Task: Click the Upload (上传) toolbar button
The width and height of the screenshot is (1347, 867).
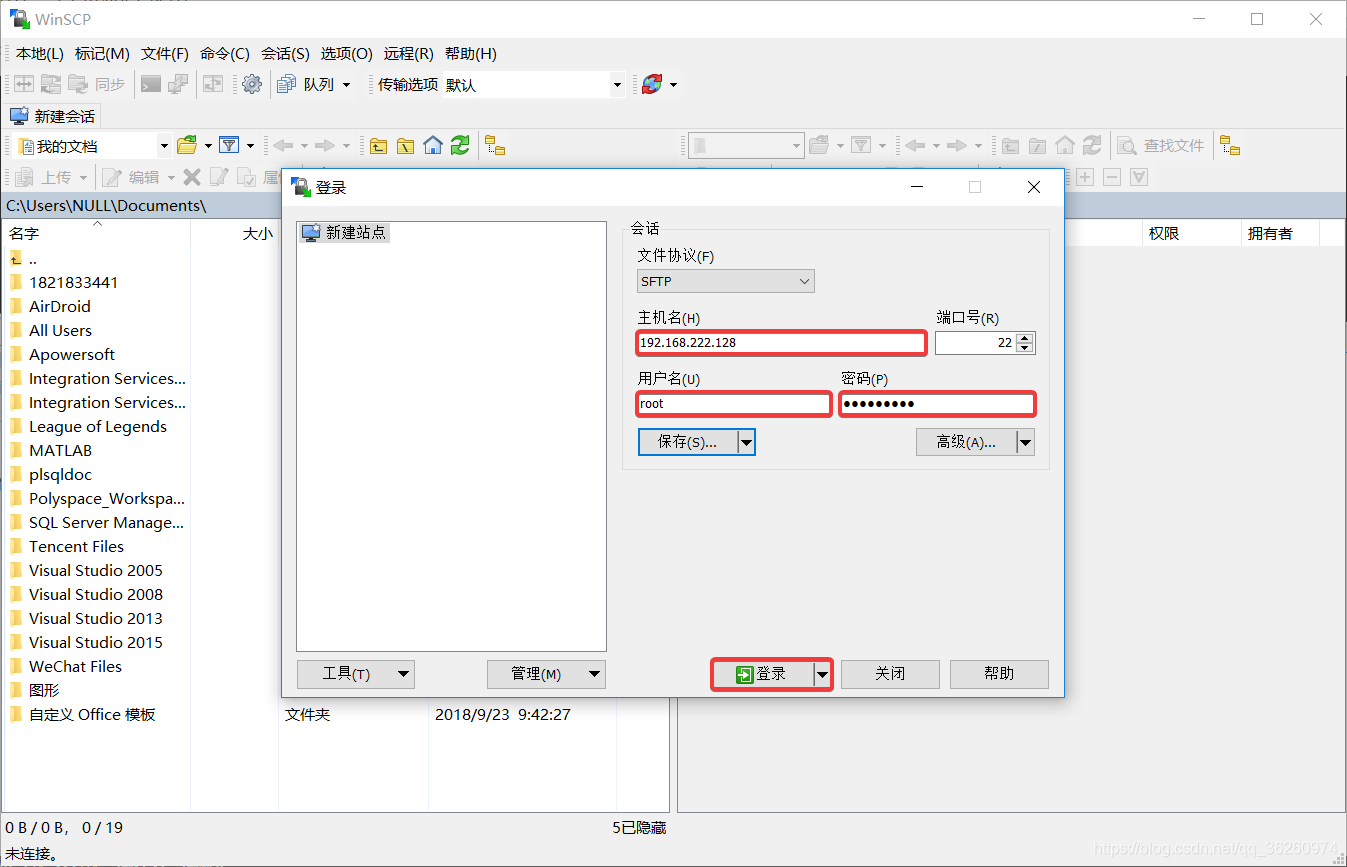Action: [44, 177]
